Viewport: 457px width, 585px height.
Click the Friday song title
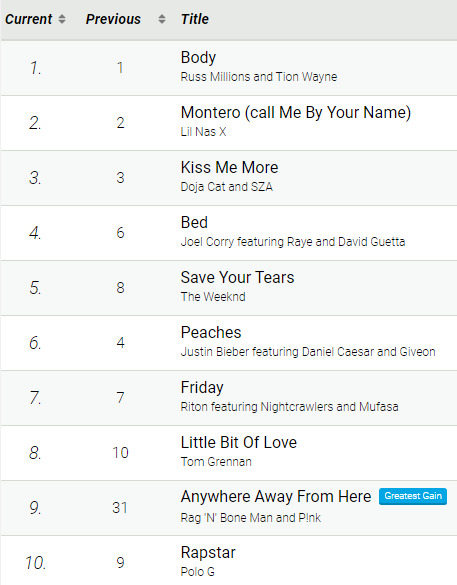tap(202, 388)
